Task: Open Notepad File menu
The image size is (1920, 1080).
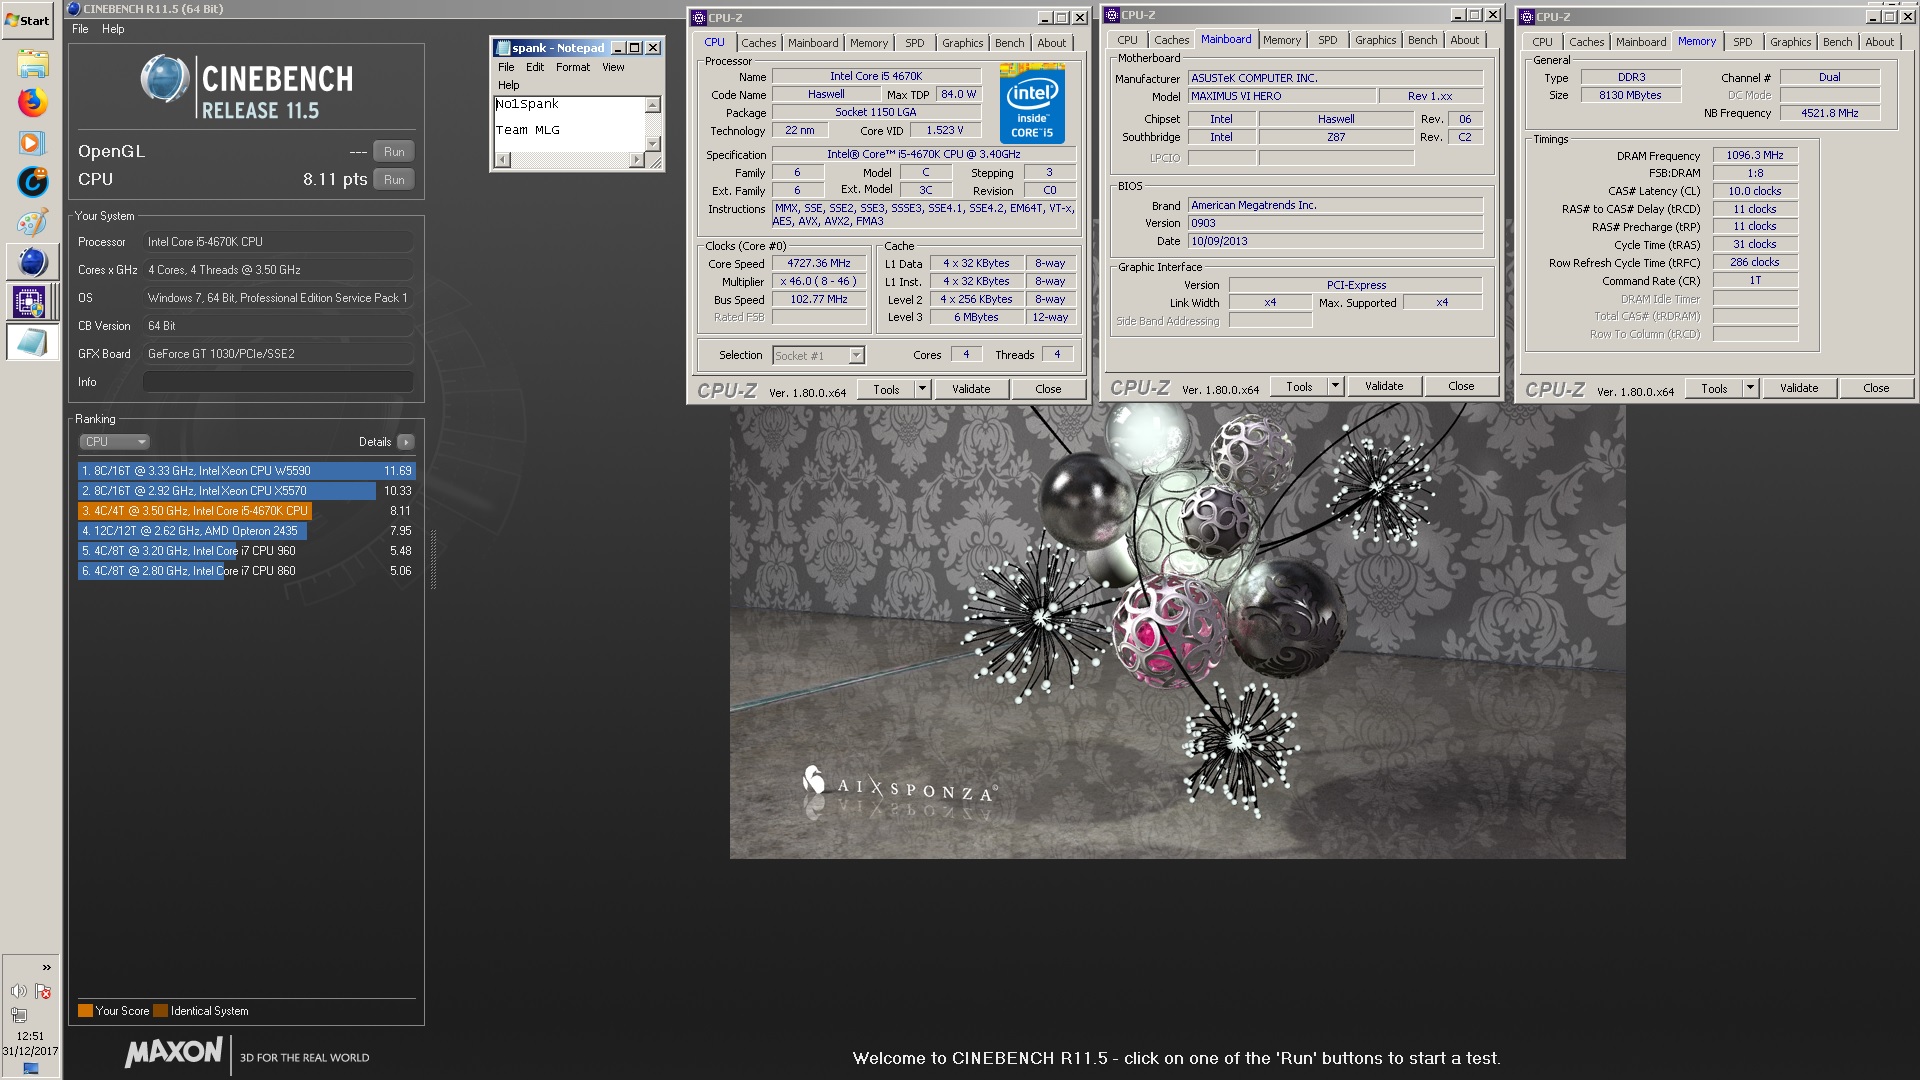Action: pos(506,67)
